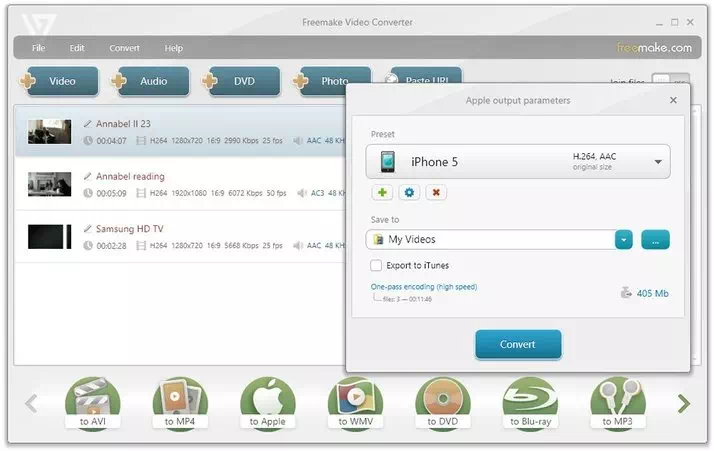Choose the to MP4 output format

pyautogui.click(x=180, y=403)
